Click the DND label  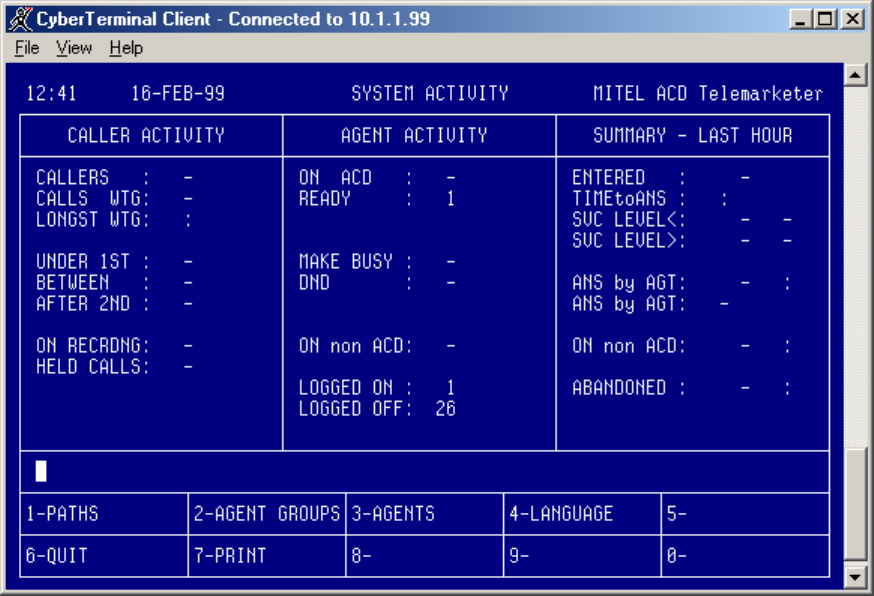(x=314, y=283)
